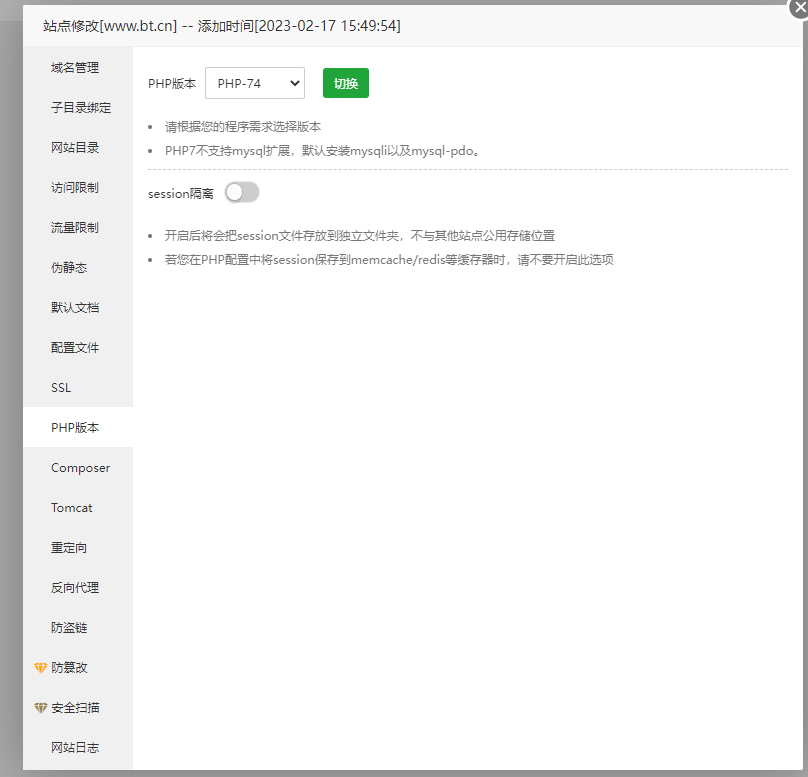Open the 域名管理 tab
Screen dimensions: 808x777
tap(75, 68)
